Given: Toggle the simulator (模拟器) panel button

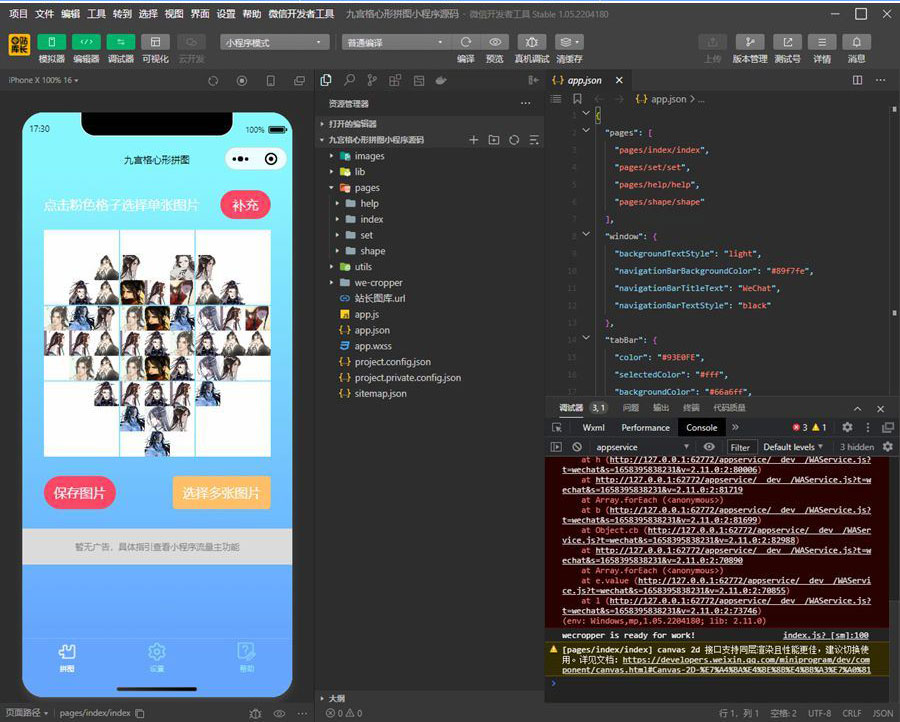Looking at the screenshot, I should coord(51,42).
